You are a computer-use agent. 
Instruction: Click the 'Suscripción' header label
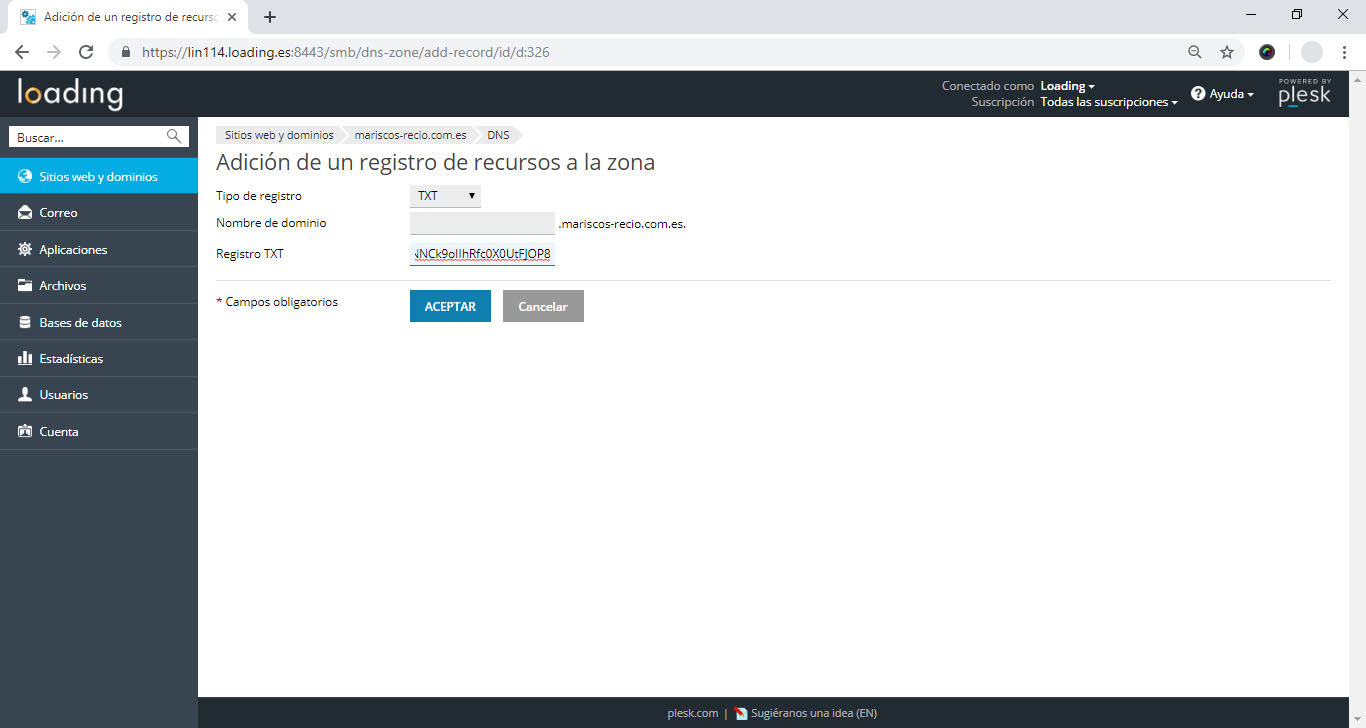(x=1003, y=102)
